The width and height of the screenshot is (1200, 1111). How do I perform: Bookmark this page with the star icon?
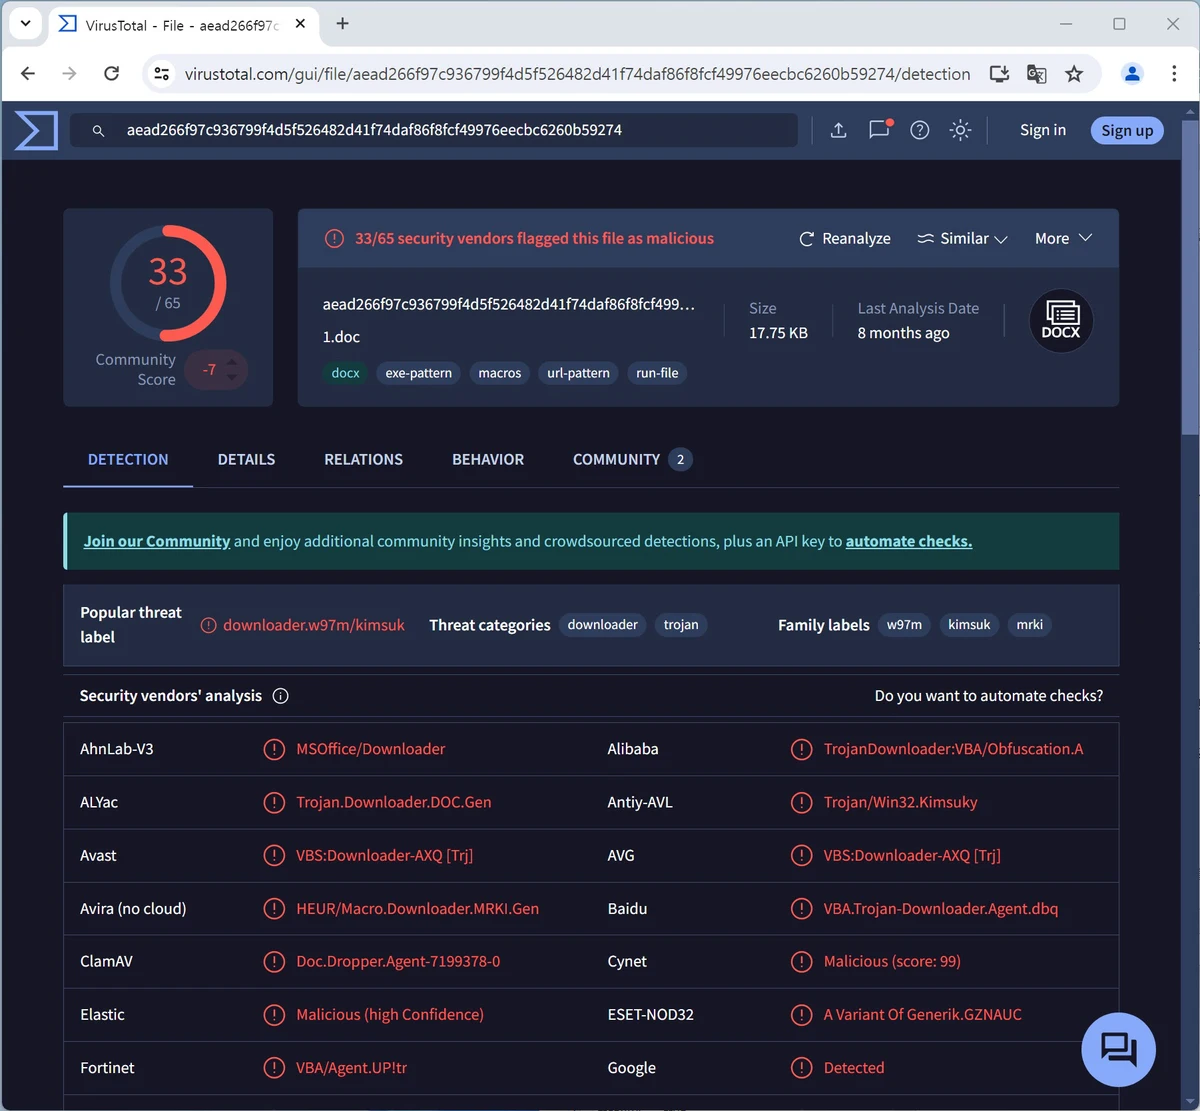[1074, 74]
